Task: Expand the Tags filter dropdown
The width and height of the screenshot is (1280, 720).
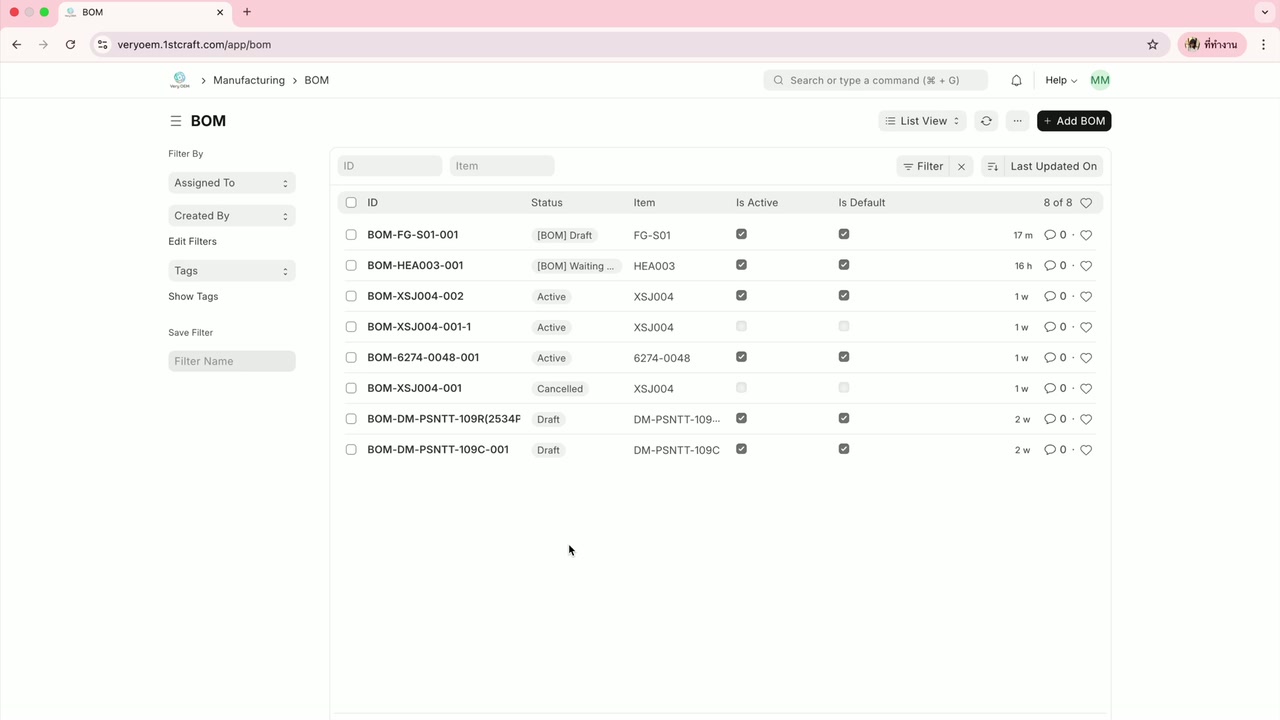Action: (232, 271)
